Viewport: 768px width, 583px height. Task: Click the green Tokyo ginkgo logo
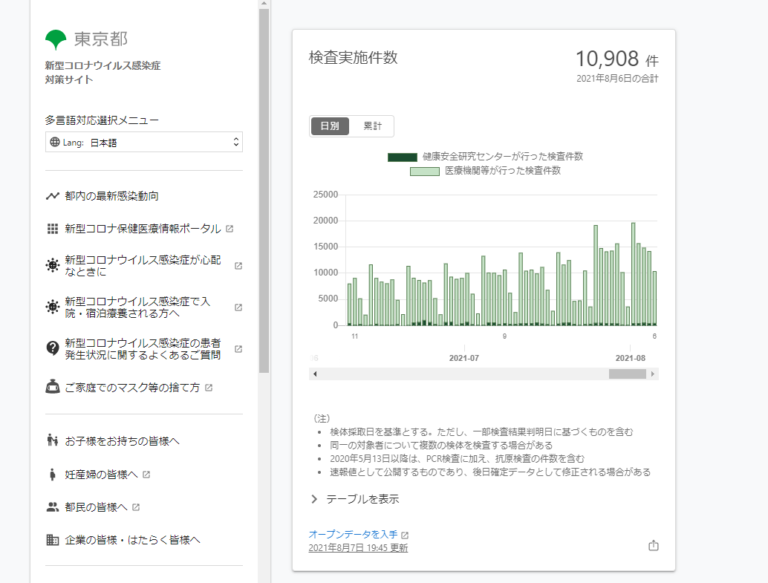pos(55,40)
